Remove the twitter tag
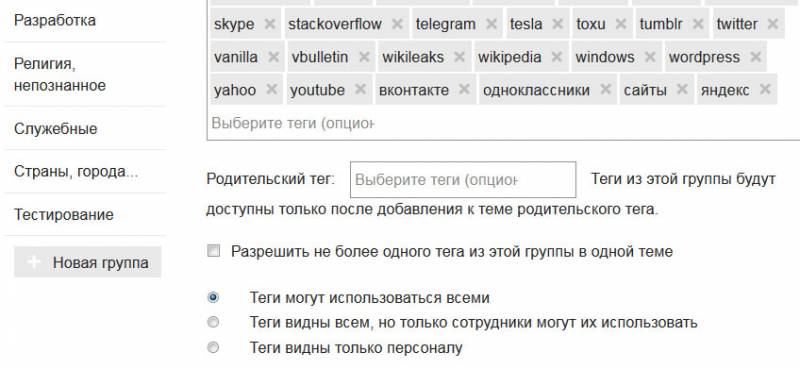Viewport: 800px width, 369px height. coord(773,23)
